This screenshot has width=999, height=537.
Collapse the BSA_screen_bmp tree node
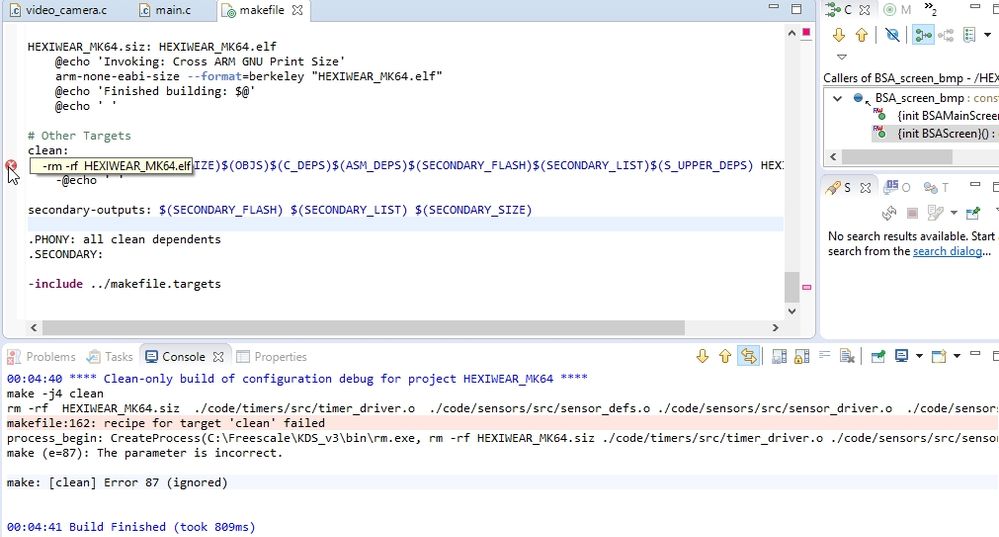838,98
